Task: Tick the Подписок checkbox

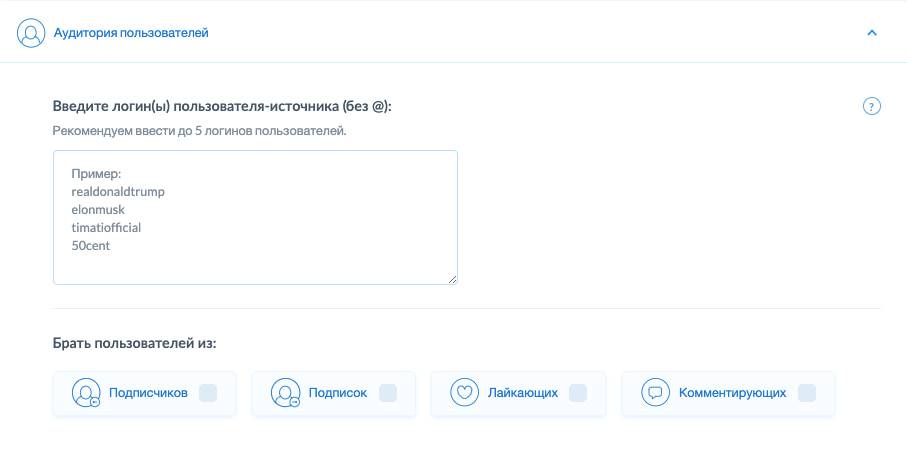Action: (x=388, y=393)
